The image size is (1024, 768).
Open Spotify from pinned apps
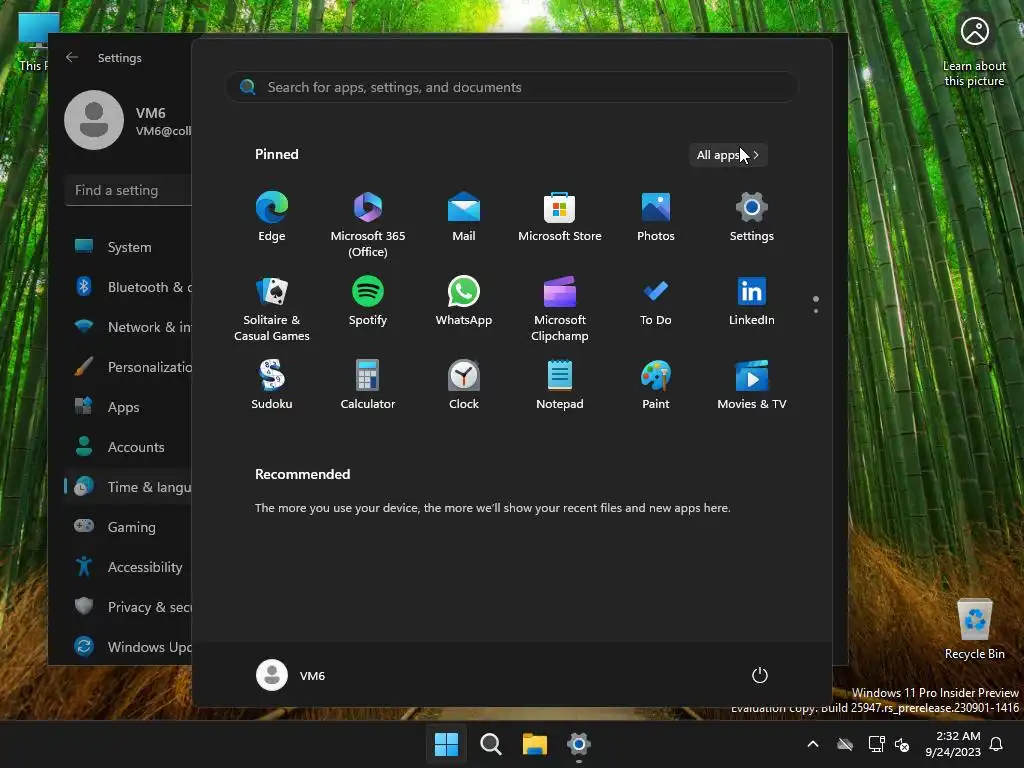(x=368, y=301)
